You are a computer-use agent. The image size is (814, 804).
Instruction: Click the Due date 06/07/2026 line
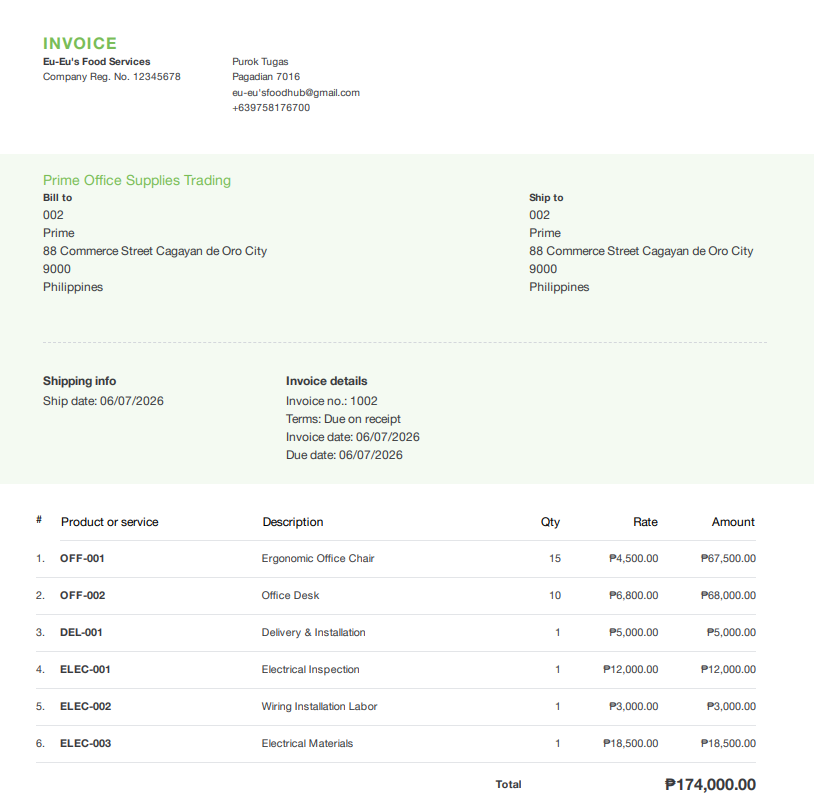[344, 455]
